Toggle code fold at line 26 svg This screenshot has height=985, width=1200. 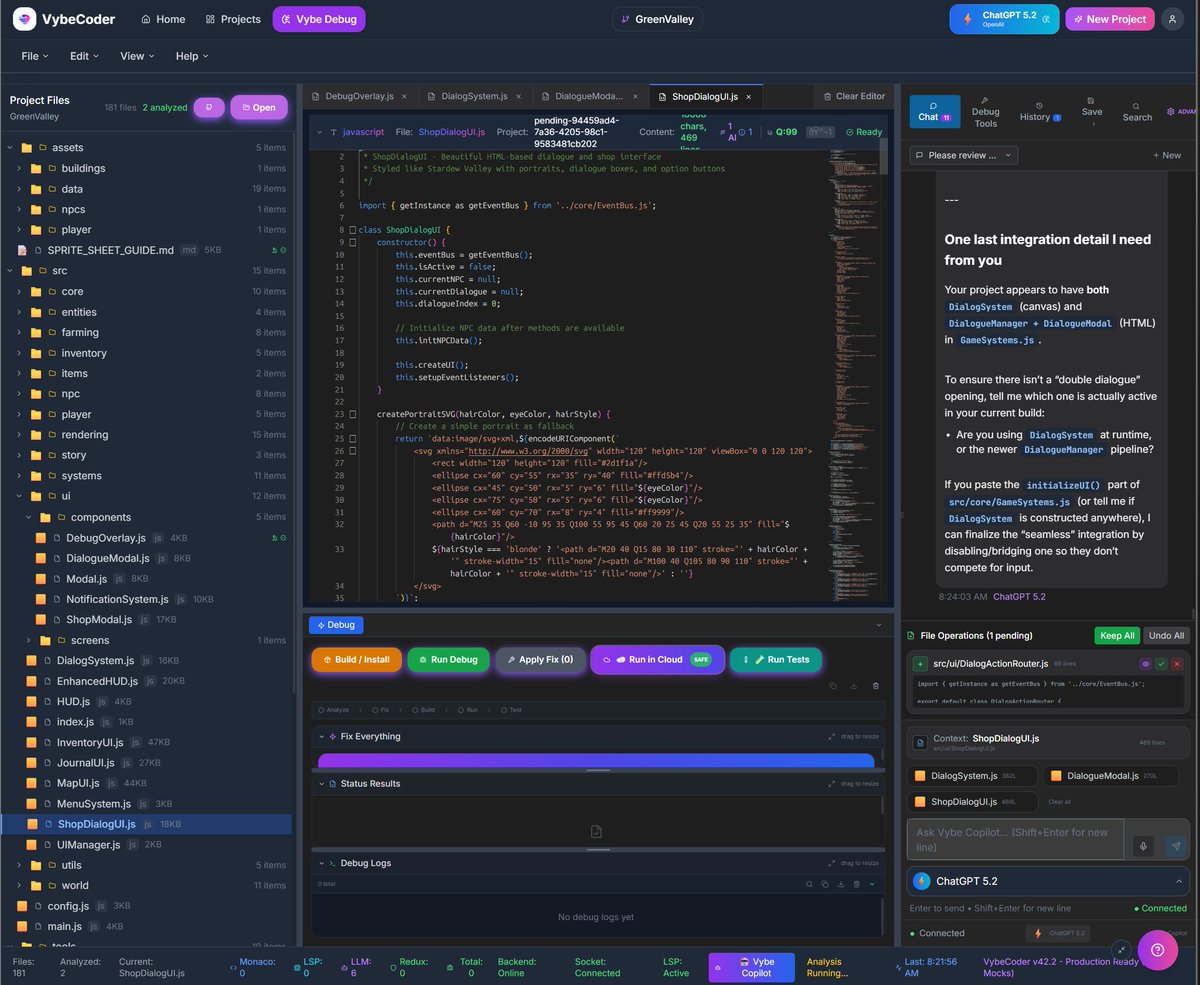351,451
